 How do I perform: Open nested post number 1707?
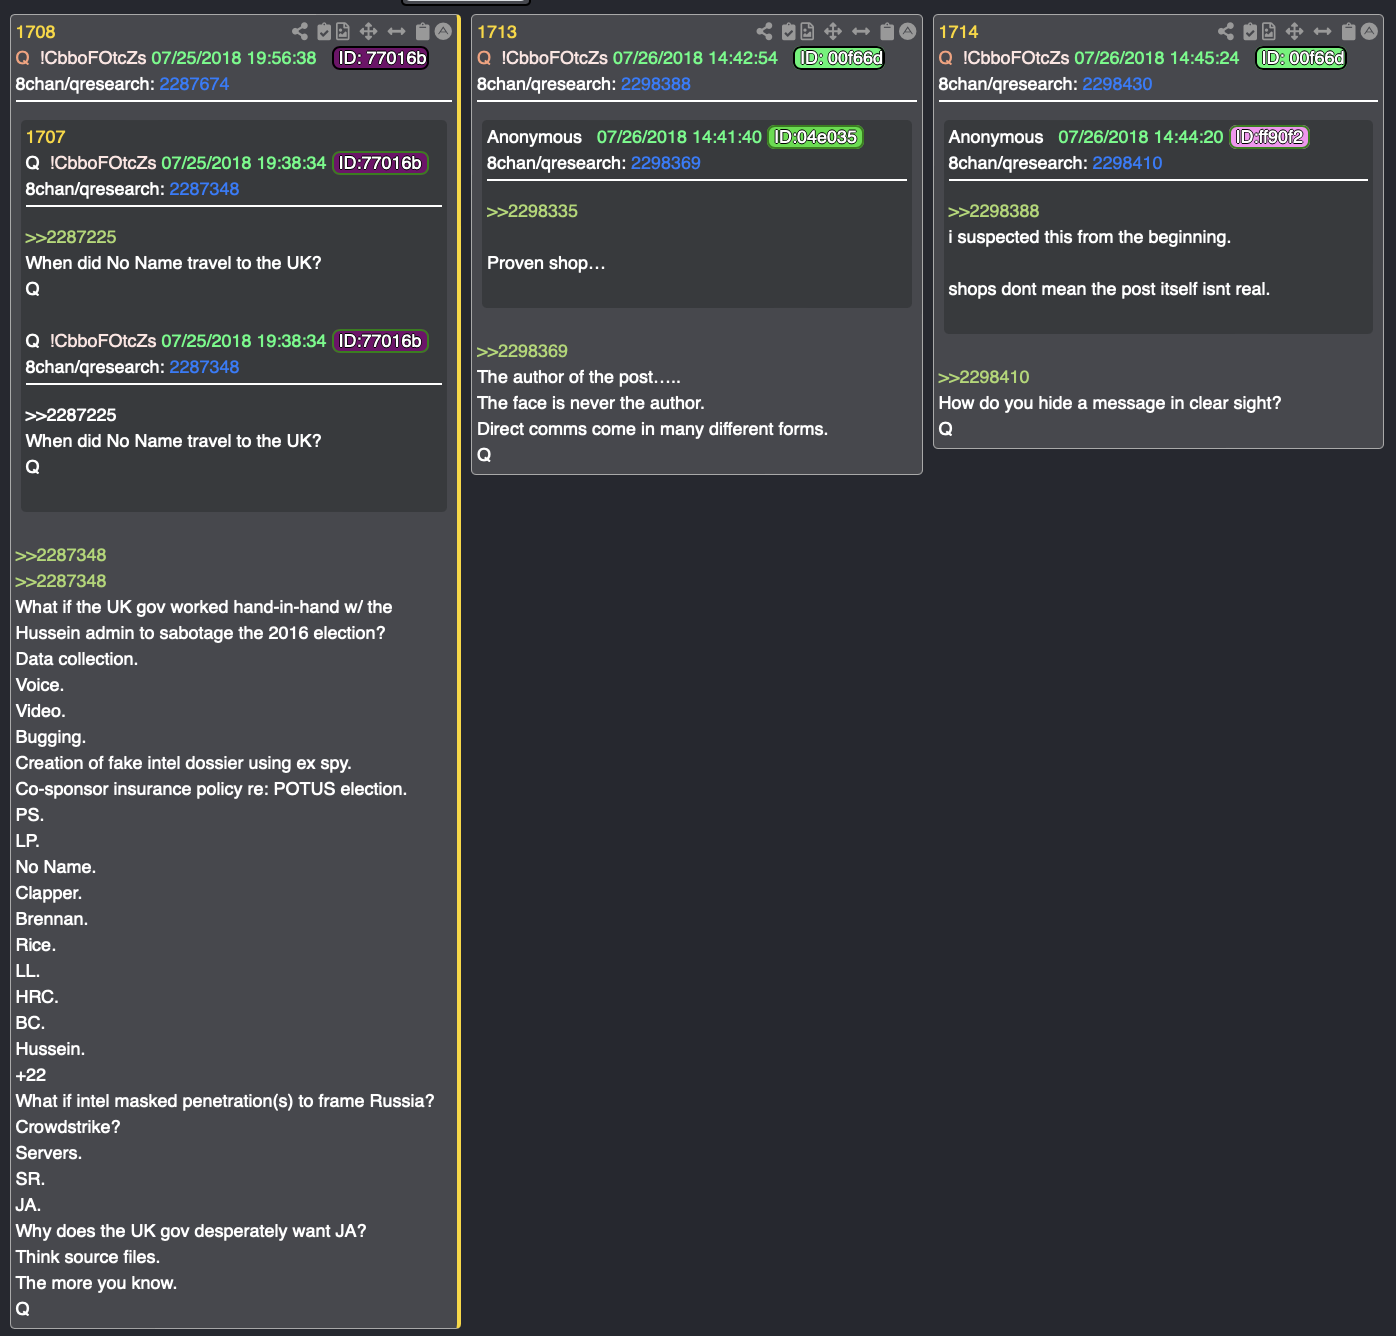[x=45, y=137]
